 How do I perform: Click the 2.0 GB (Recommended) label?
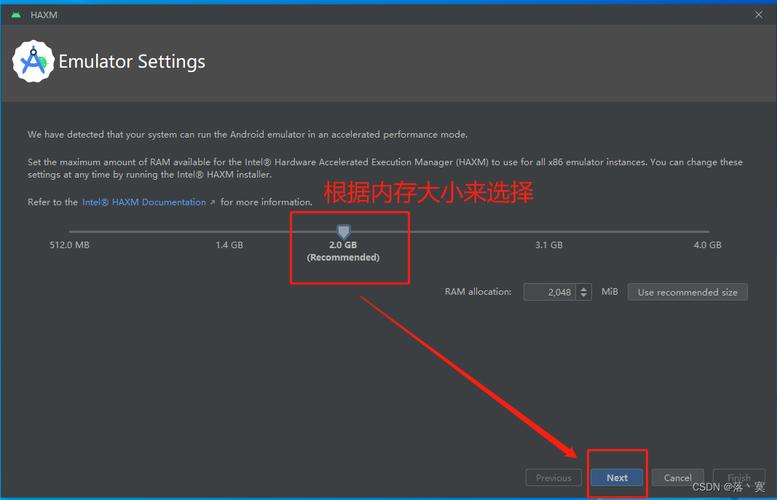click(x=343, y=251)
